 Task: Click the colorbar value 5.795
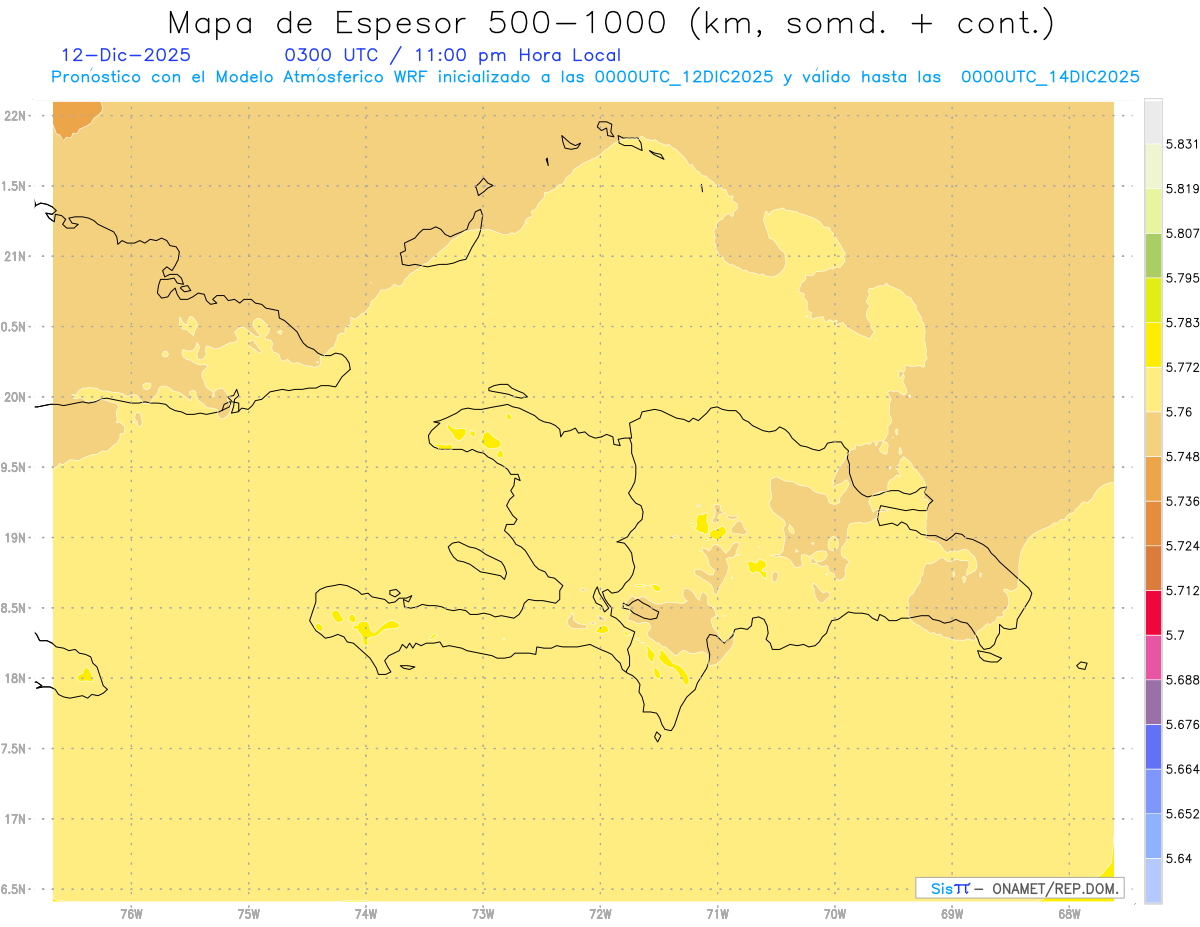[x=1183, y=278]
